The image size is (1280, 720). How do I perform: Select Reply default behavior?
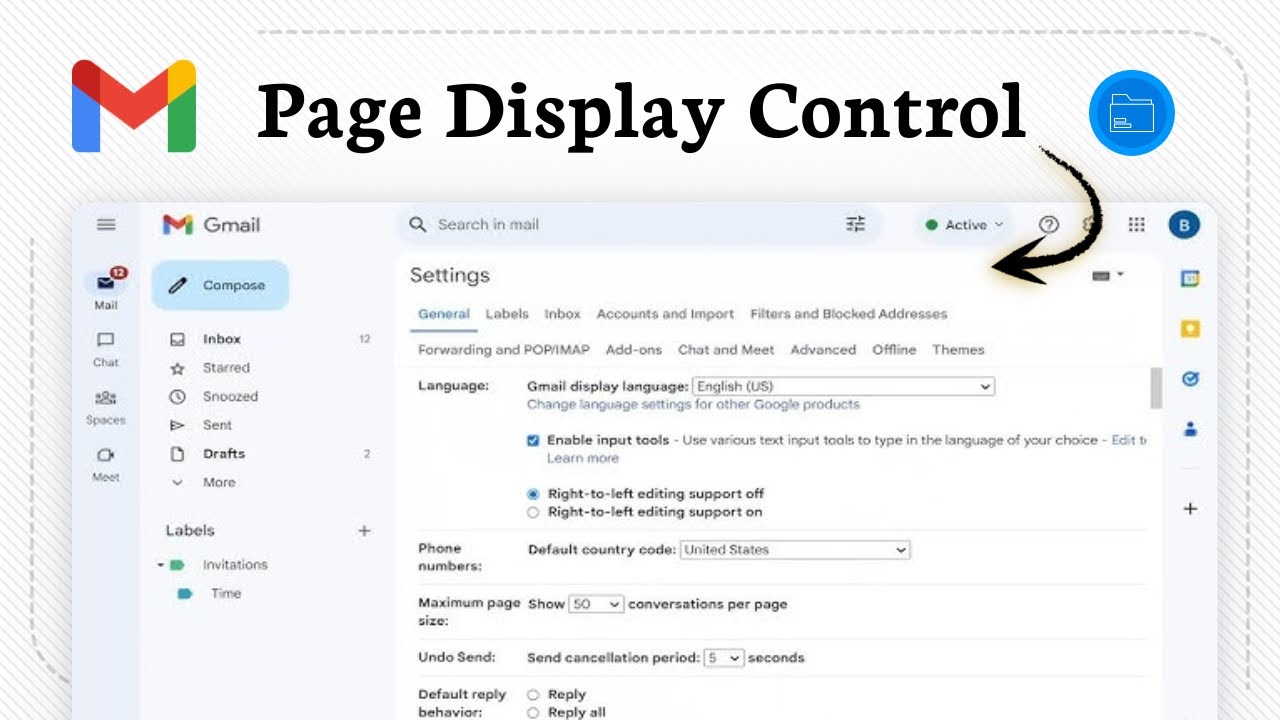[533, 694]
